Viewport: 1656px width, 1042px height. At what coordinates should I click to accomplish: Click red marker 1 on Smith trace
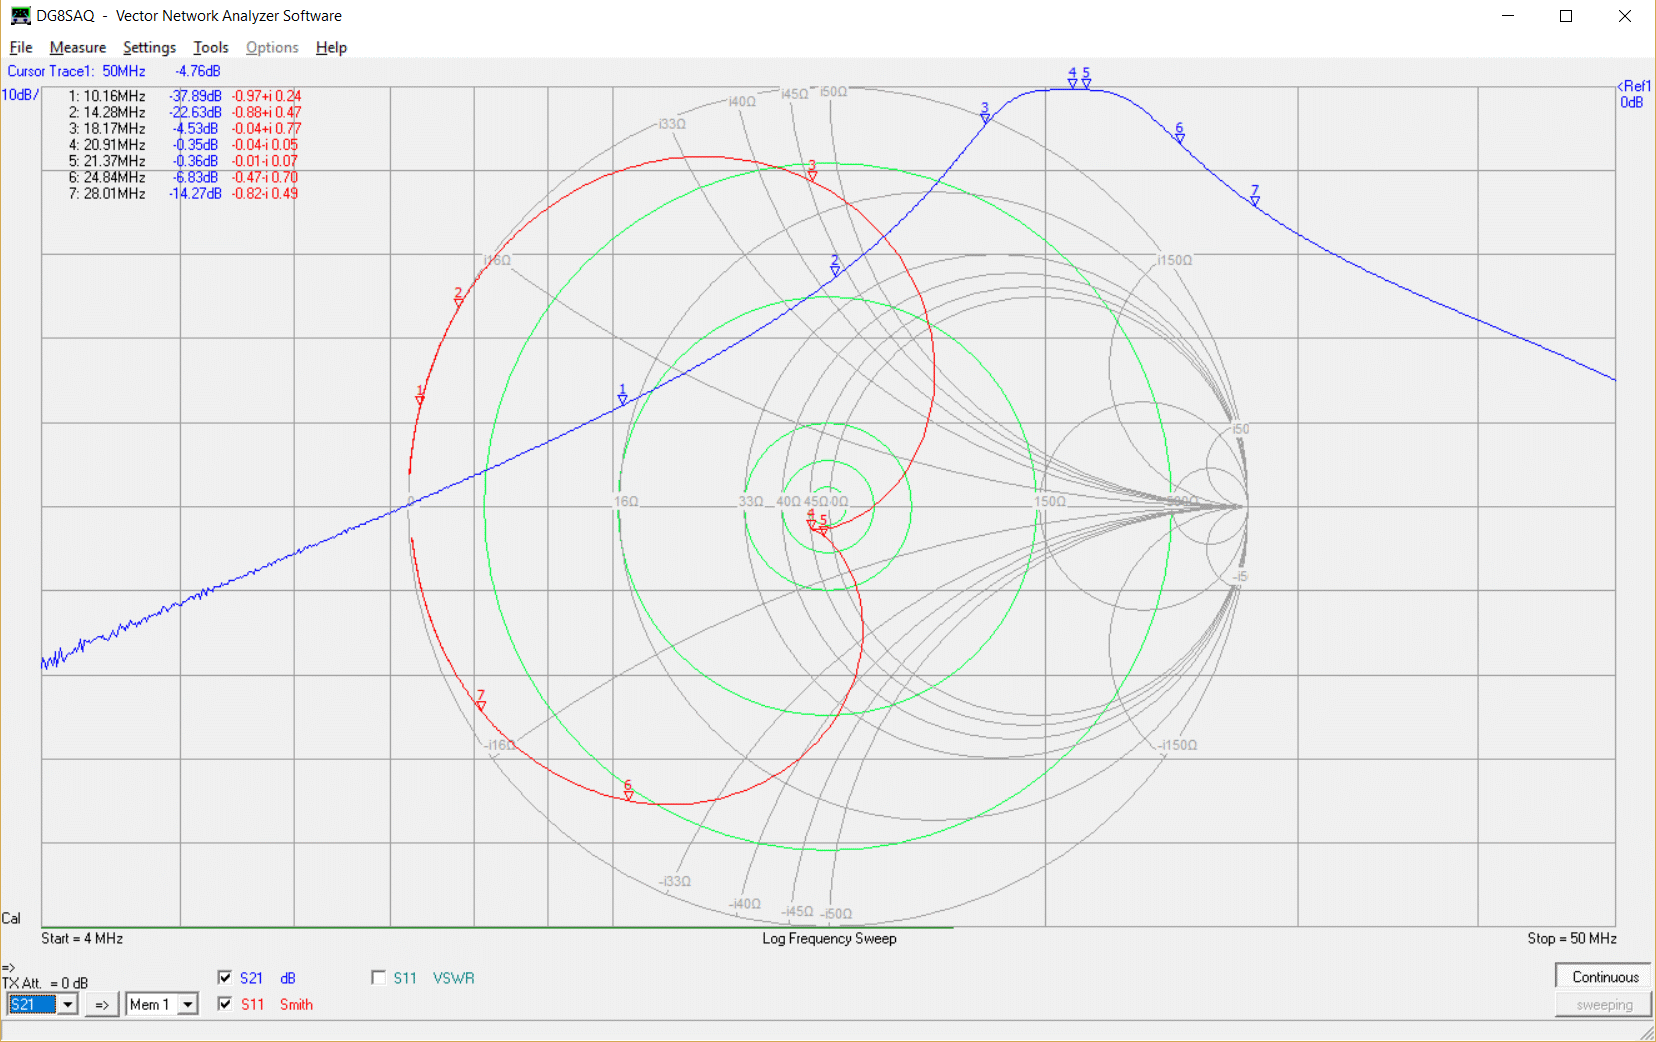[420, 395]
